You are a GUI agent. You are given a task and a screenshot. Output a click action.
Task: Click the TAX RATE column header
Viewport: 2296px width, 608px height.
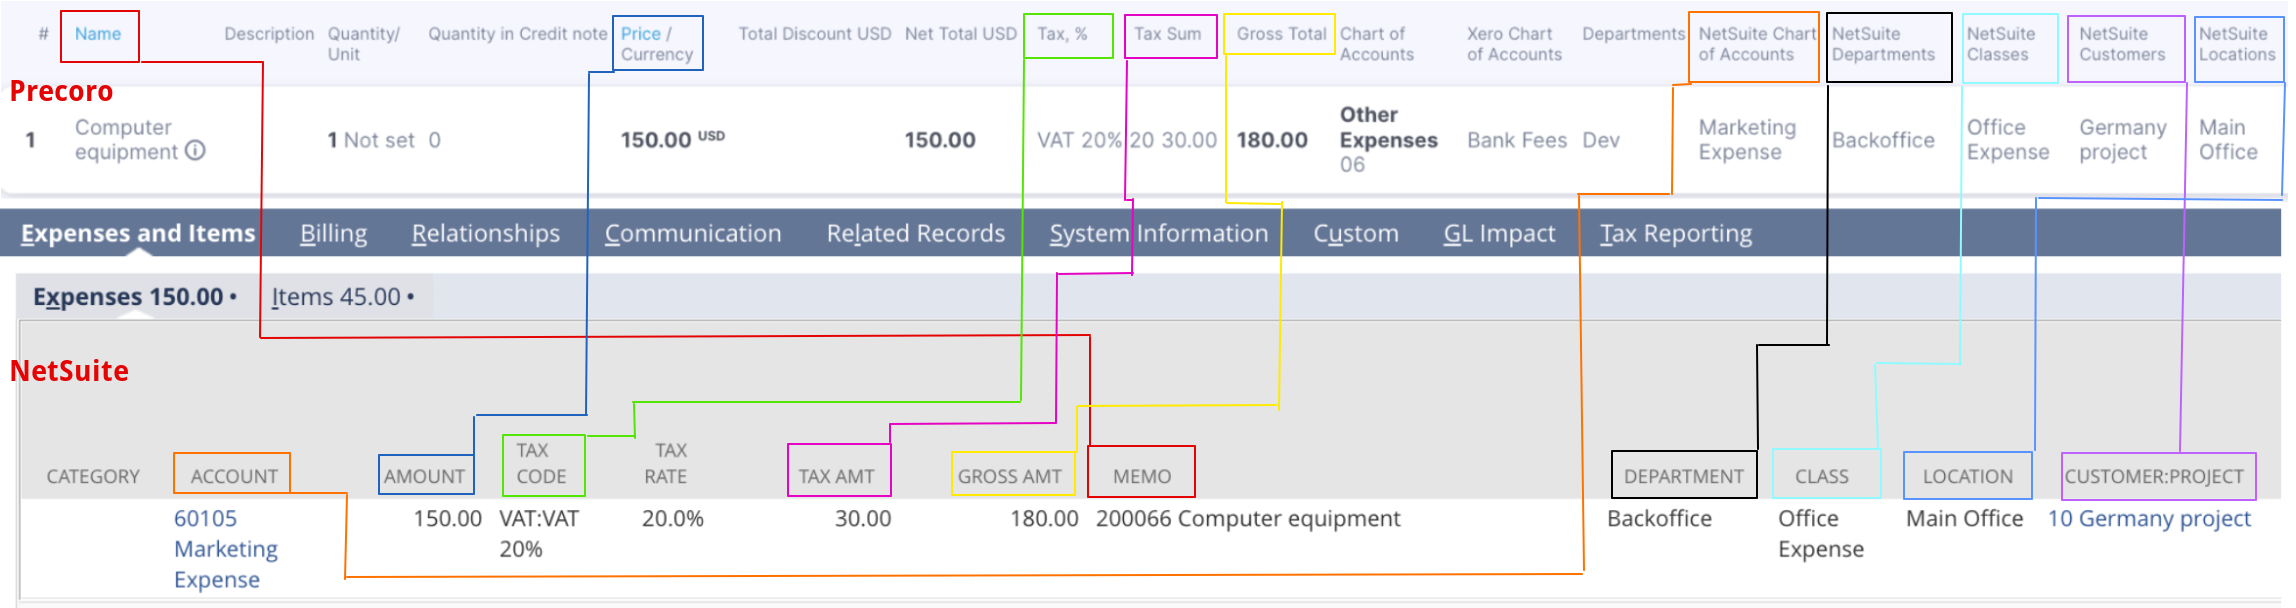coord(666,464)
